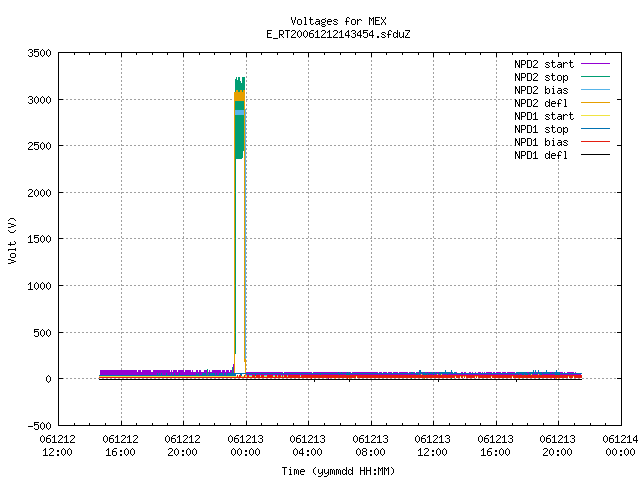This screenshot has width=640, height=480.
Task: Click the 2000 y-axis tick label
Action: (x=40, y=193)
